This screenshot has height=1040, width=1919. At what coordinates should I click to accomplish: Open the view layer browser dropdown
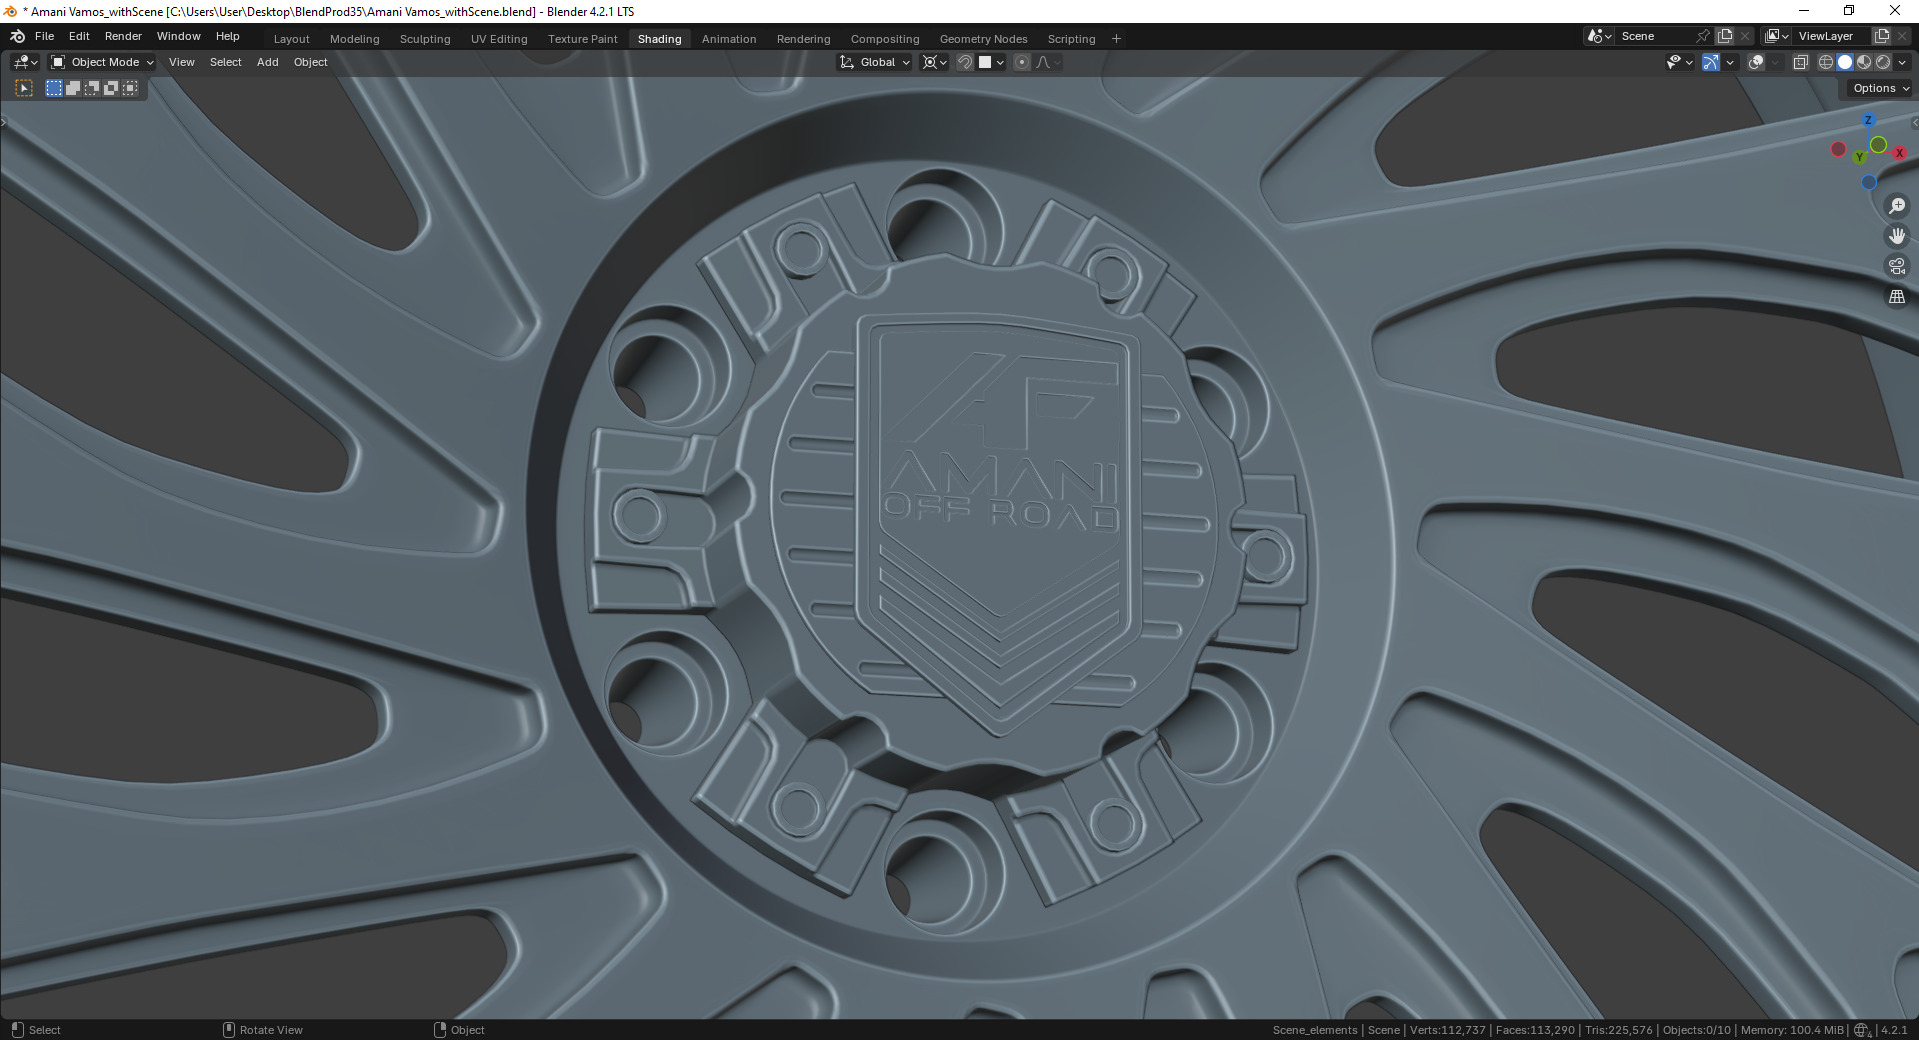tap(1776, 36)
